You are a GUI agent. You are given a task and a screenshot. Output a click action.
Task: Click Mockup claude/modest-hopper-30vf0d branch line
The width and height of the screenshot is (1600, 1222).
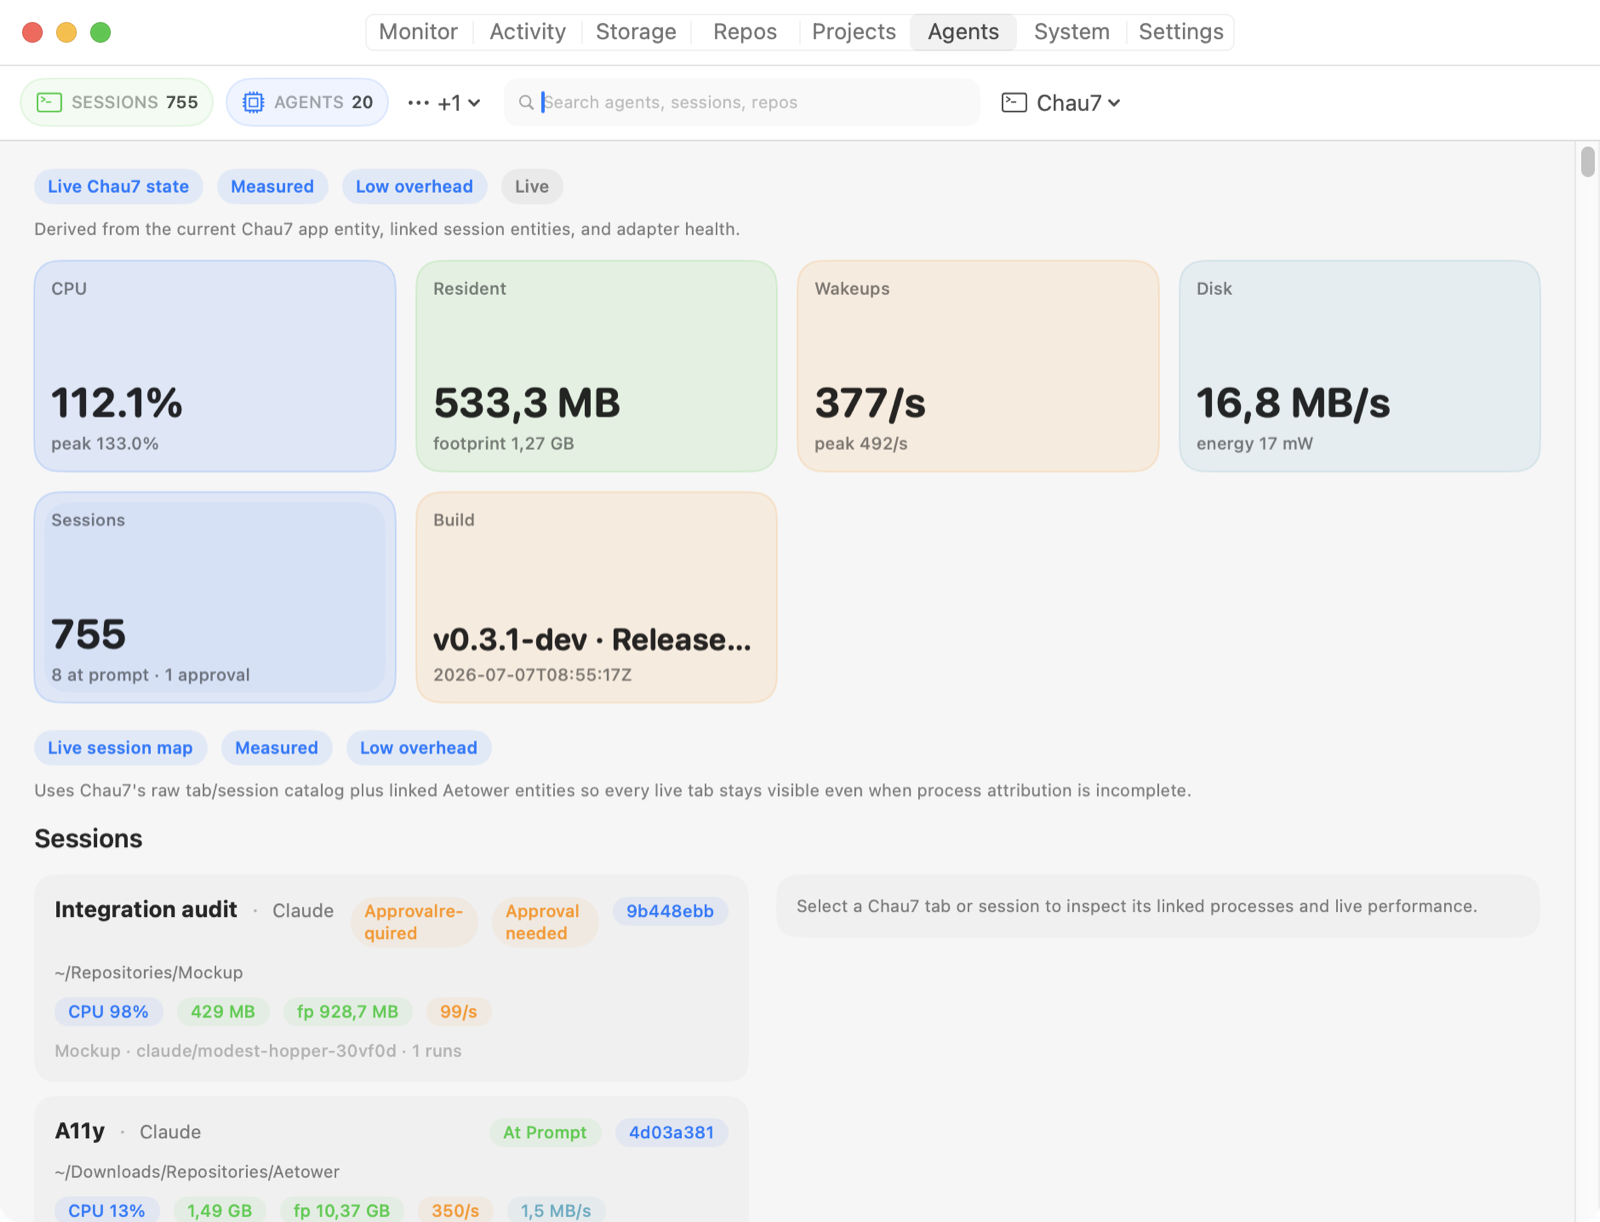pyautogui.click(x=258, y=1050)
